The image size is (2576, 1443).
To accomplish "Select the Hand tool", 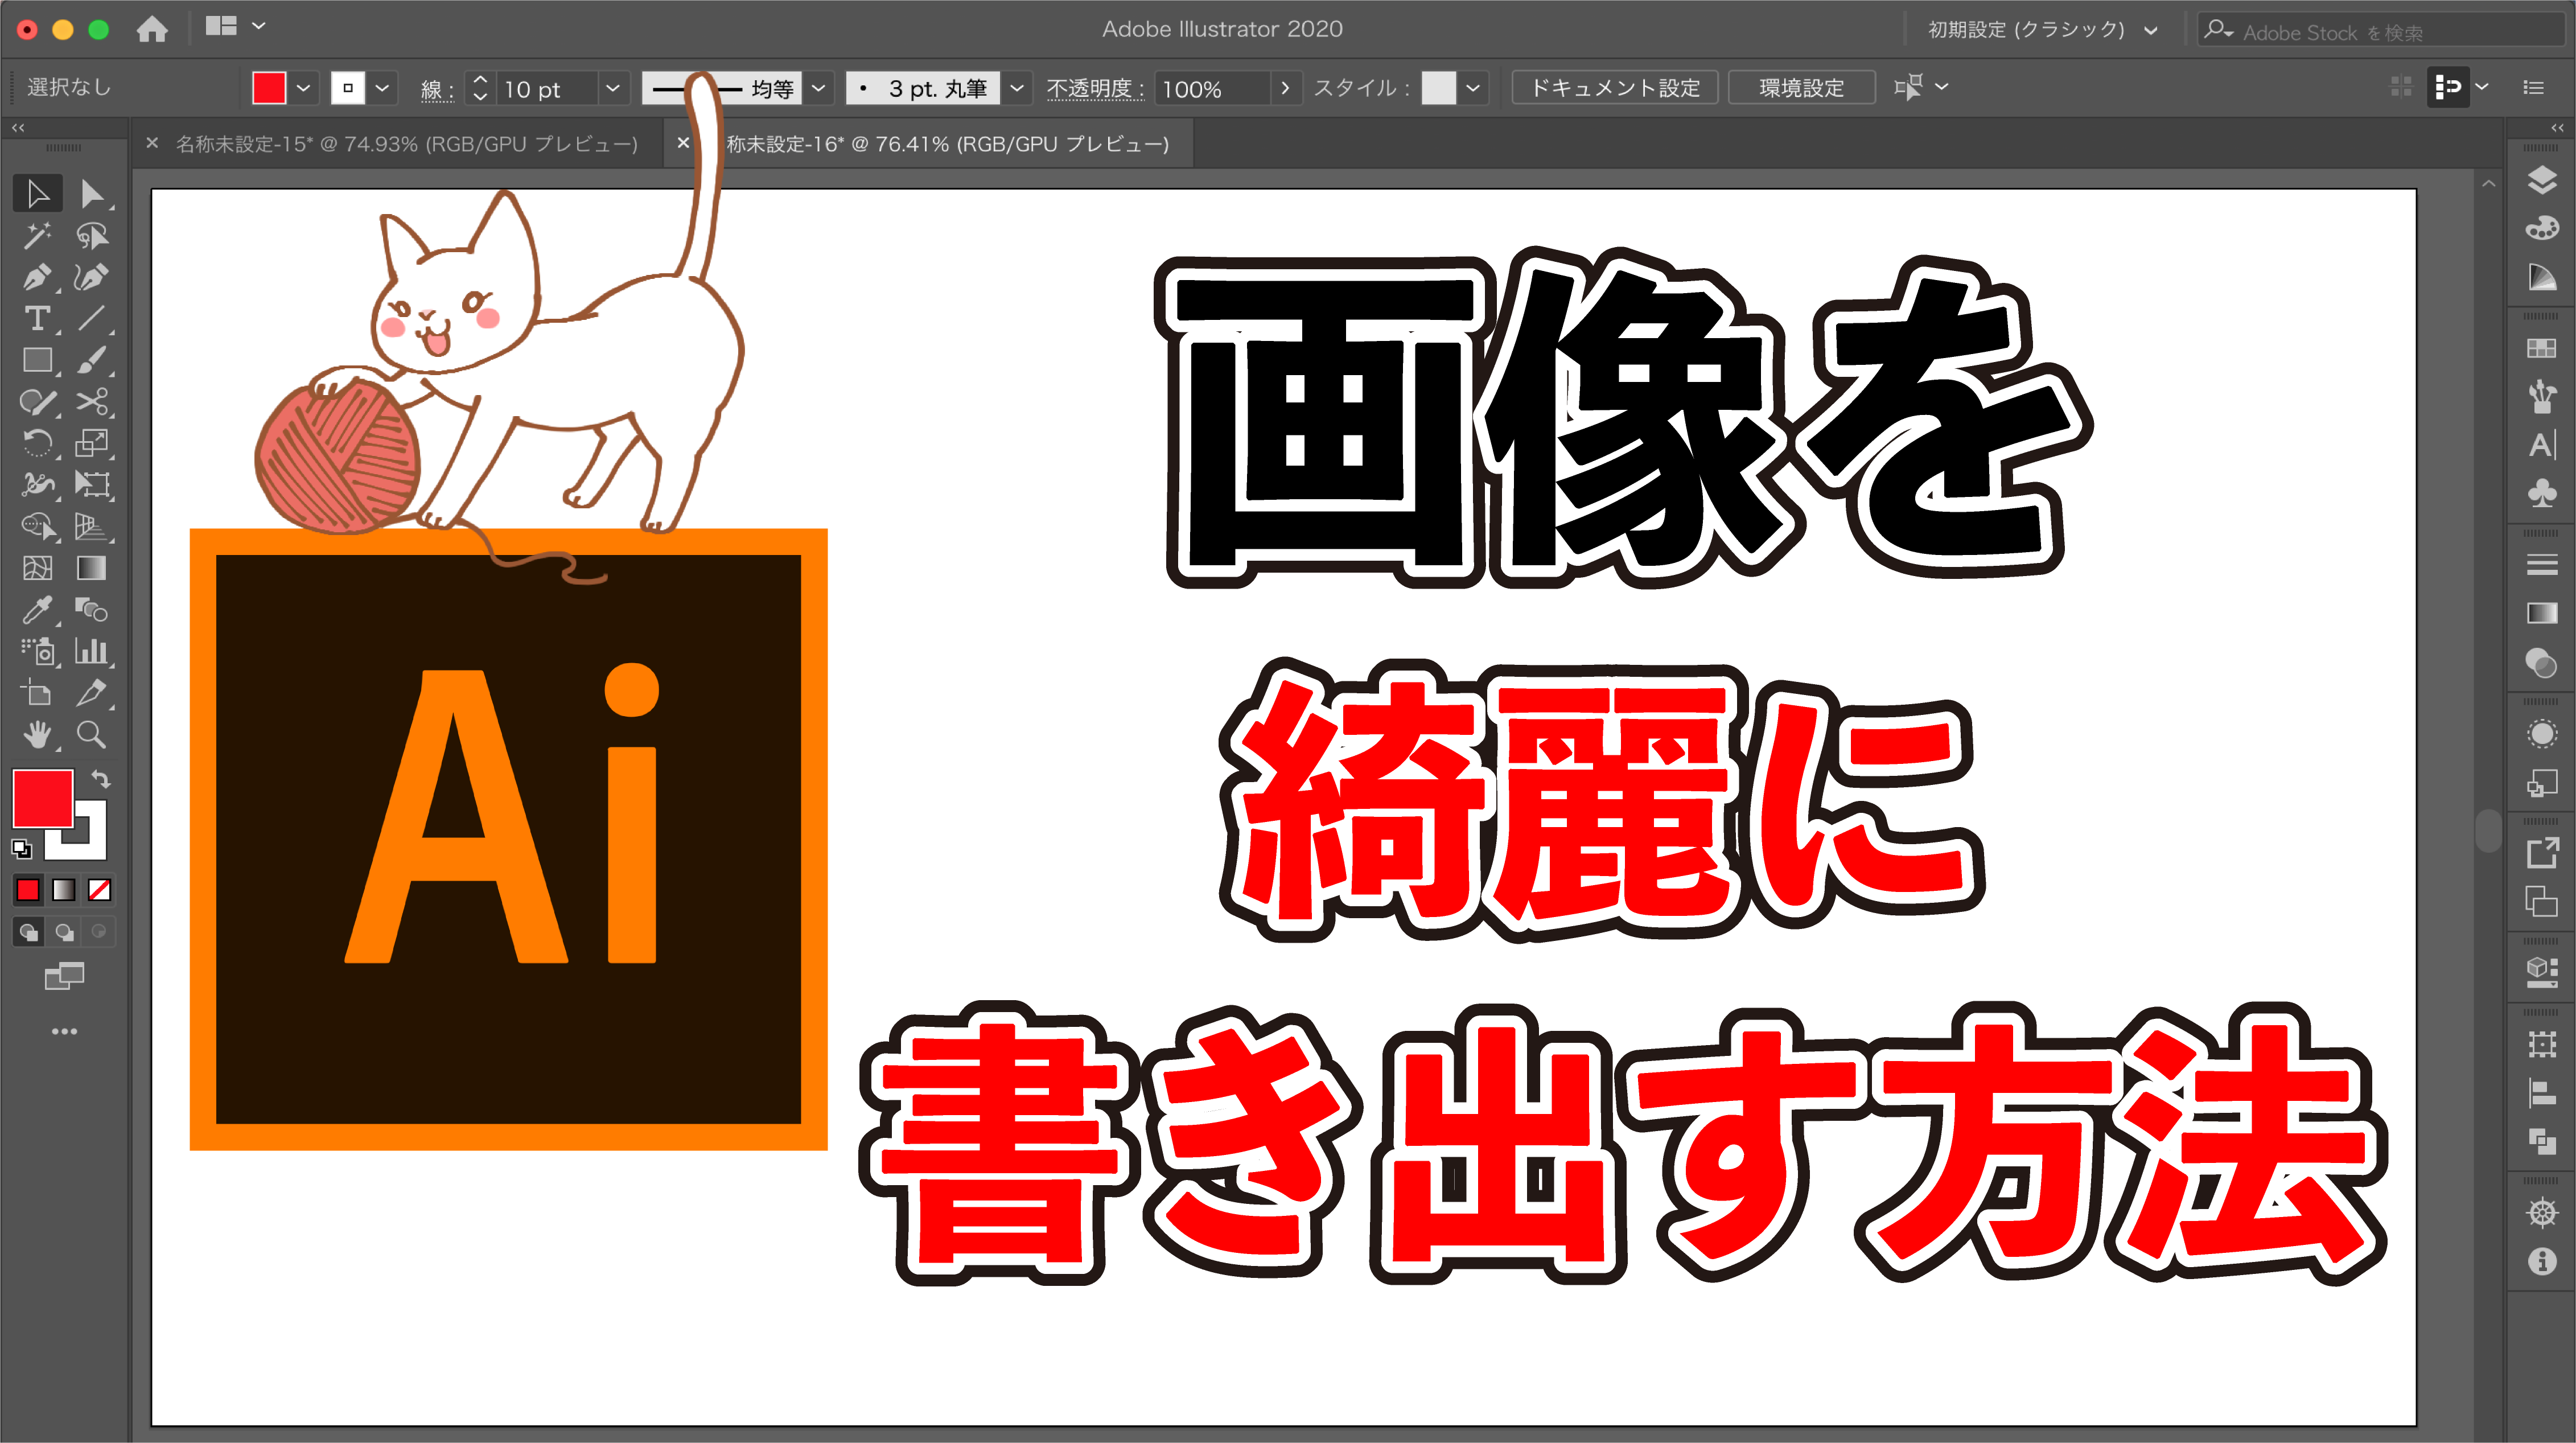I will point(38,735).
